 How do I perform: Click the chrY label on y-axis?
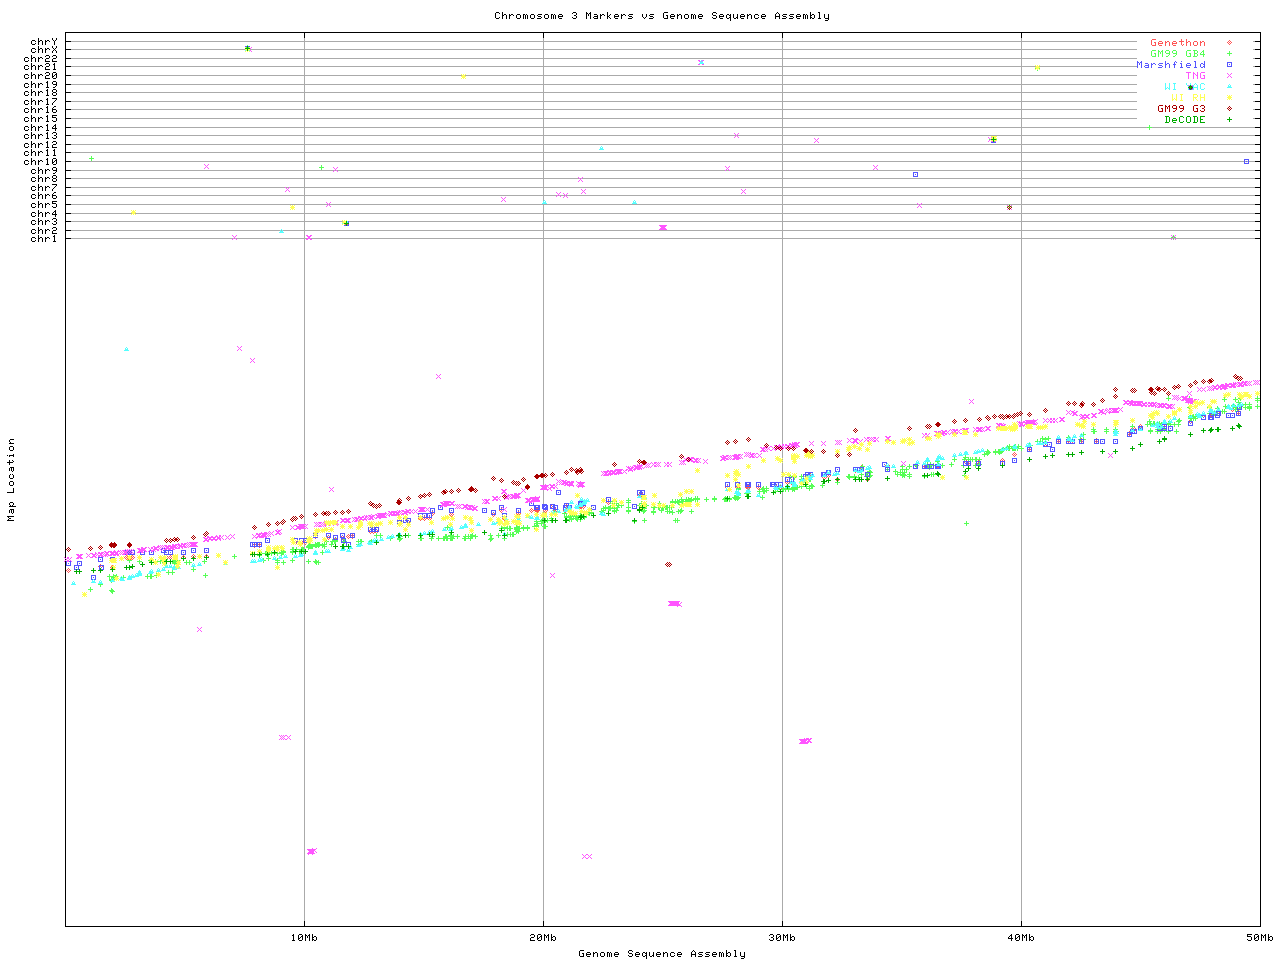[x=44, y=42]
